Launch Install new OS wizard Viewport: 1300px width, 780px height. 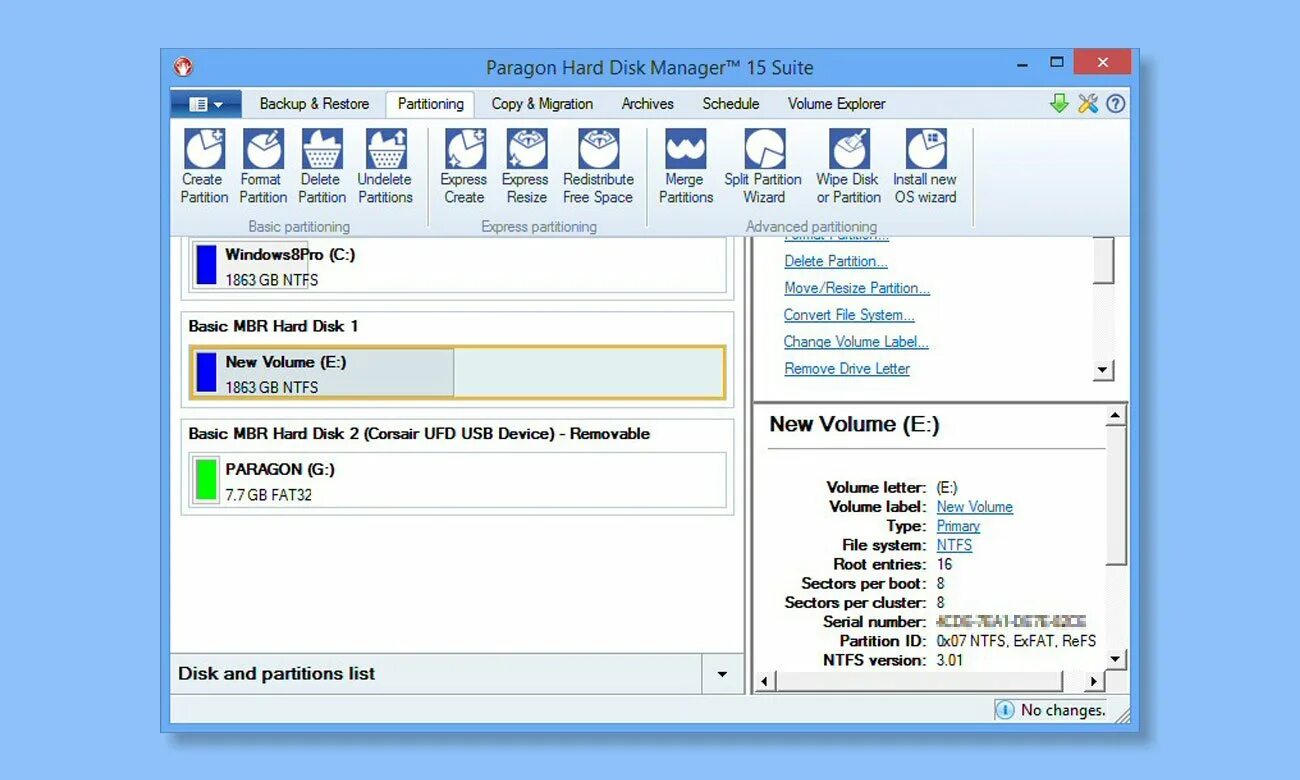tap(925, 167)
